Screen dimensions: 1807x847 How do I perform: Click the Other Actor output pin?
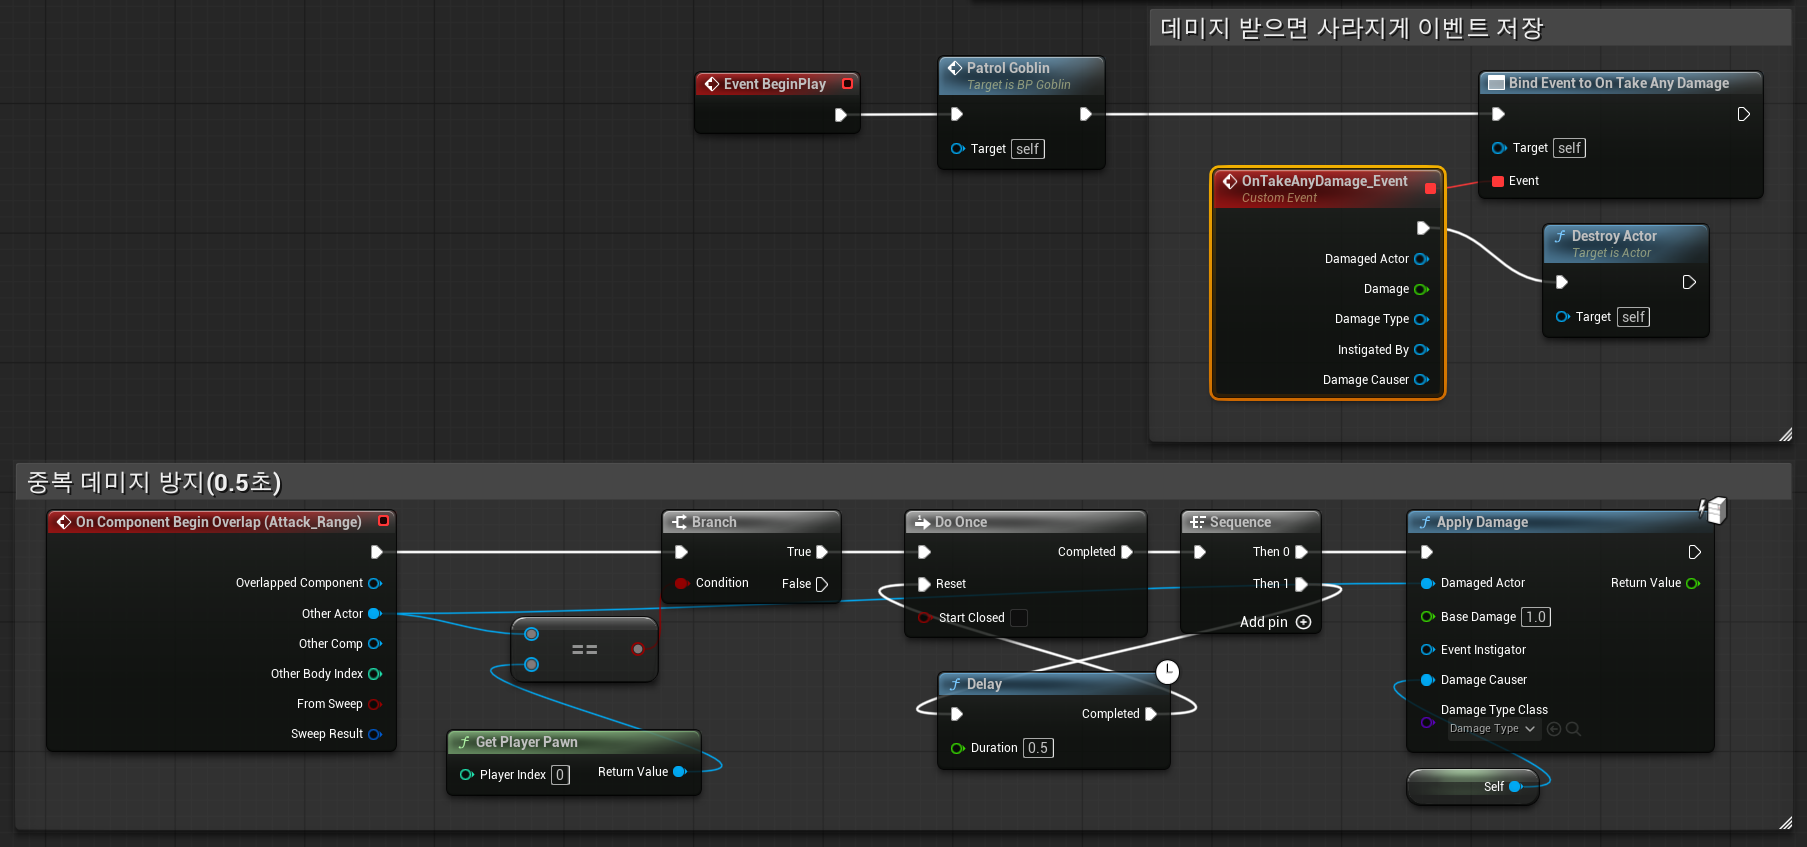click(x=375, y=614)
